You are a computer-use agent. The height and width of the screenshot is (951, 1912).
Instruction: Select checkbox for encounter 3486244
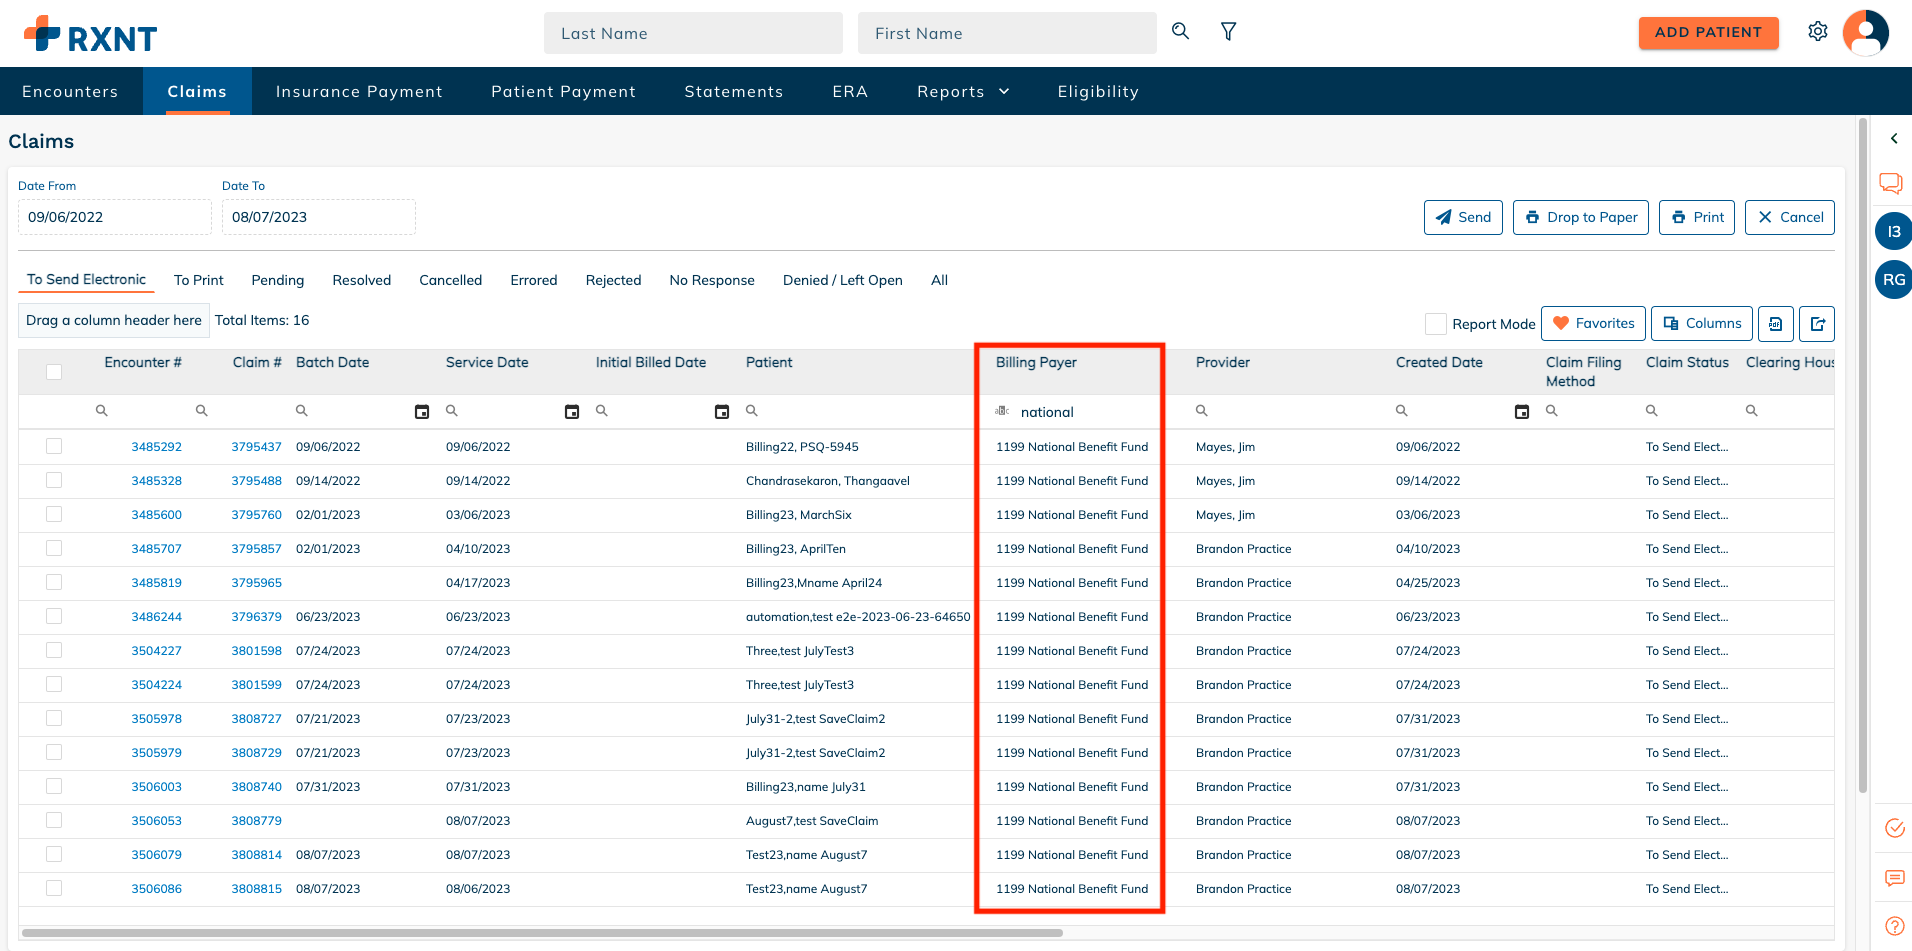(x=54, y=616)
